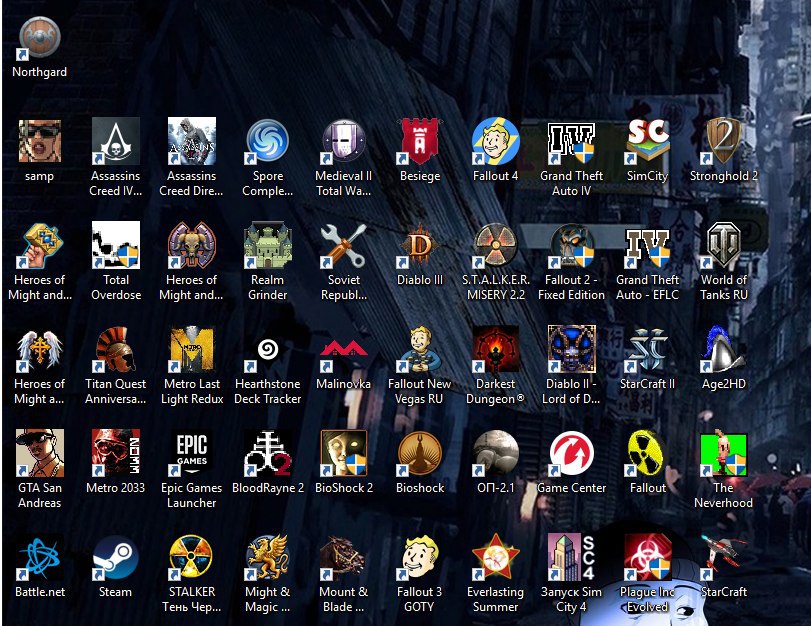The image size is (811, 626).
Task: Select the StarCraft II icon
Action: (648, 349)
